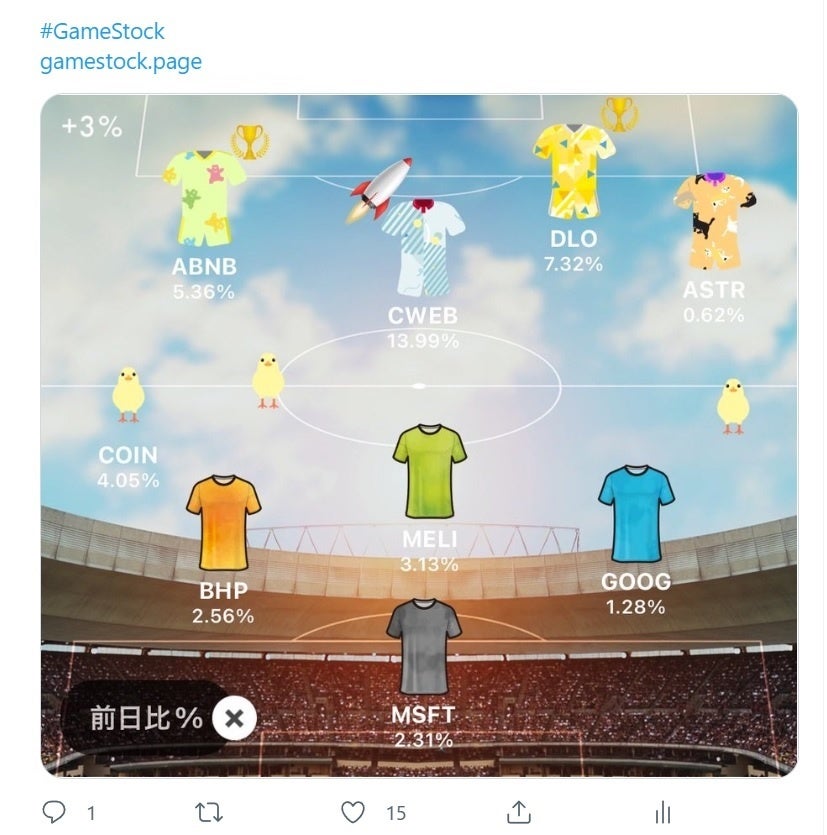This screenshot has height=835, width=827.
Task: Click the 前日比% label pill
Action: pyautogui.click(x=146, y=717)
